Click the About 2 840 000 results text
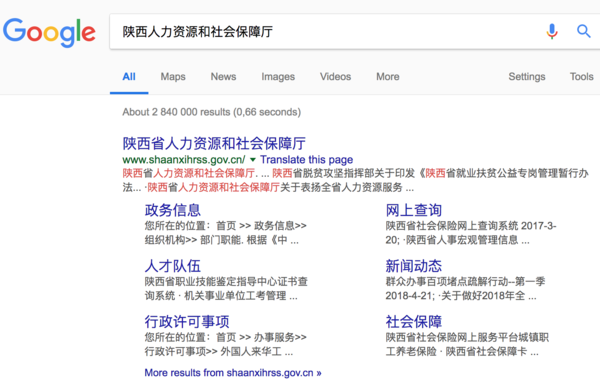Viewport: 600px width, 388px height. pos(212,112)
